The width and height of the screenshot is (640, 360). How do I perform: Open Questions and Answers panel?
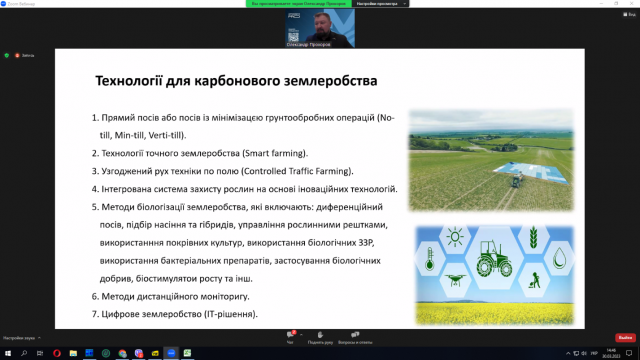355,337
